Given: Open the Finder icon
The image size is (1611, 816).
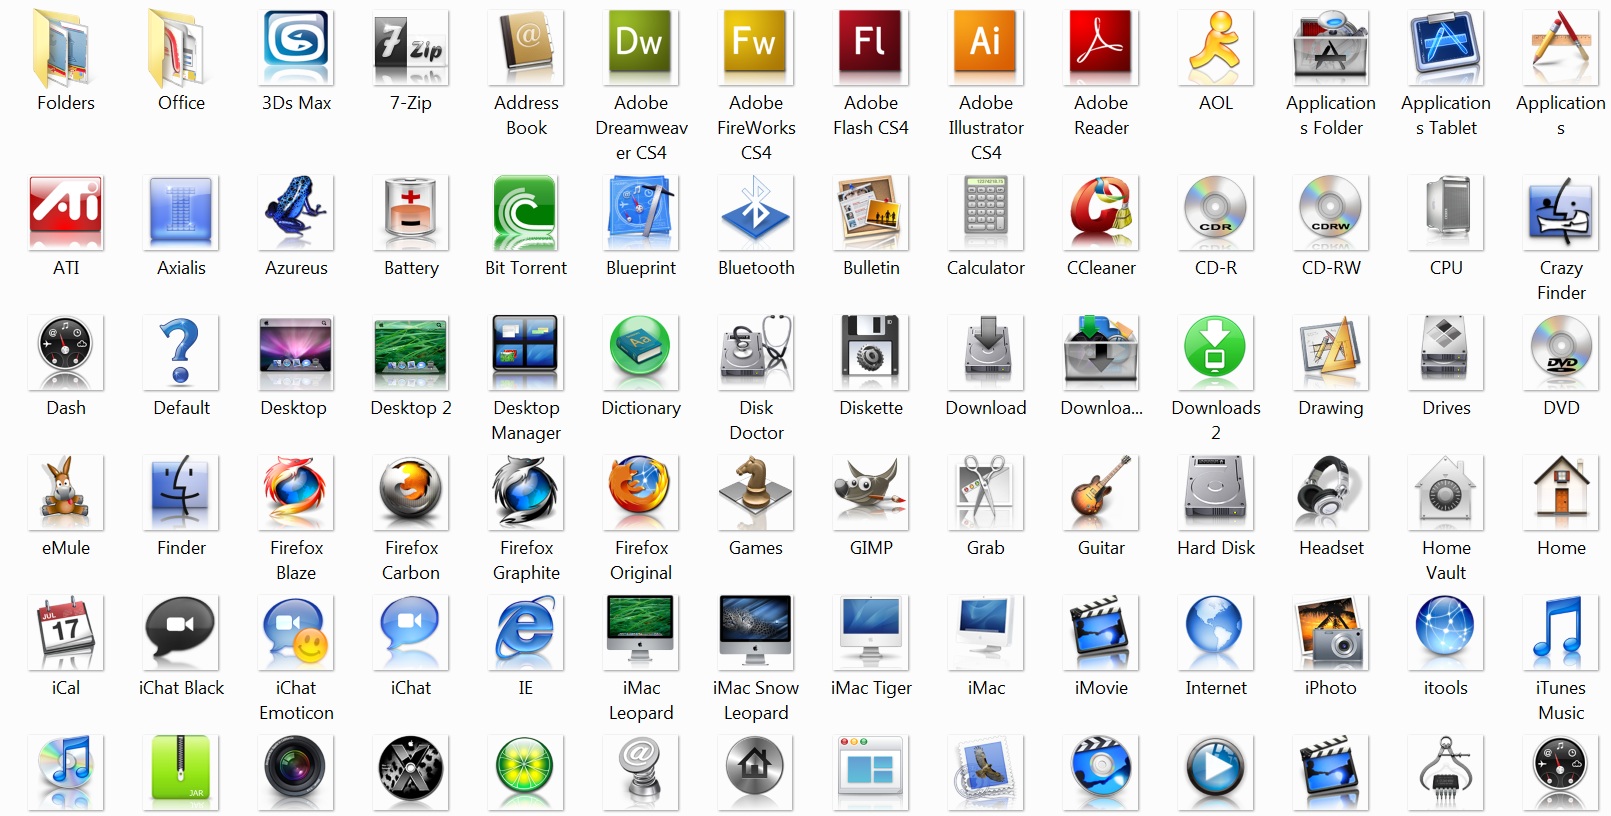Looking at the screenshot, I should tap(181, 492).
